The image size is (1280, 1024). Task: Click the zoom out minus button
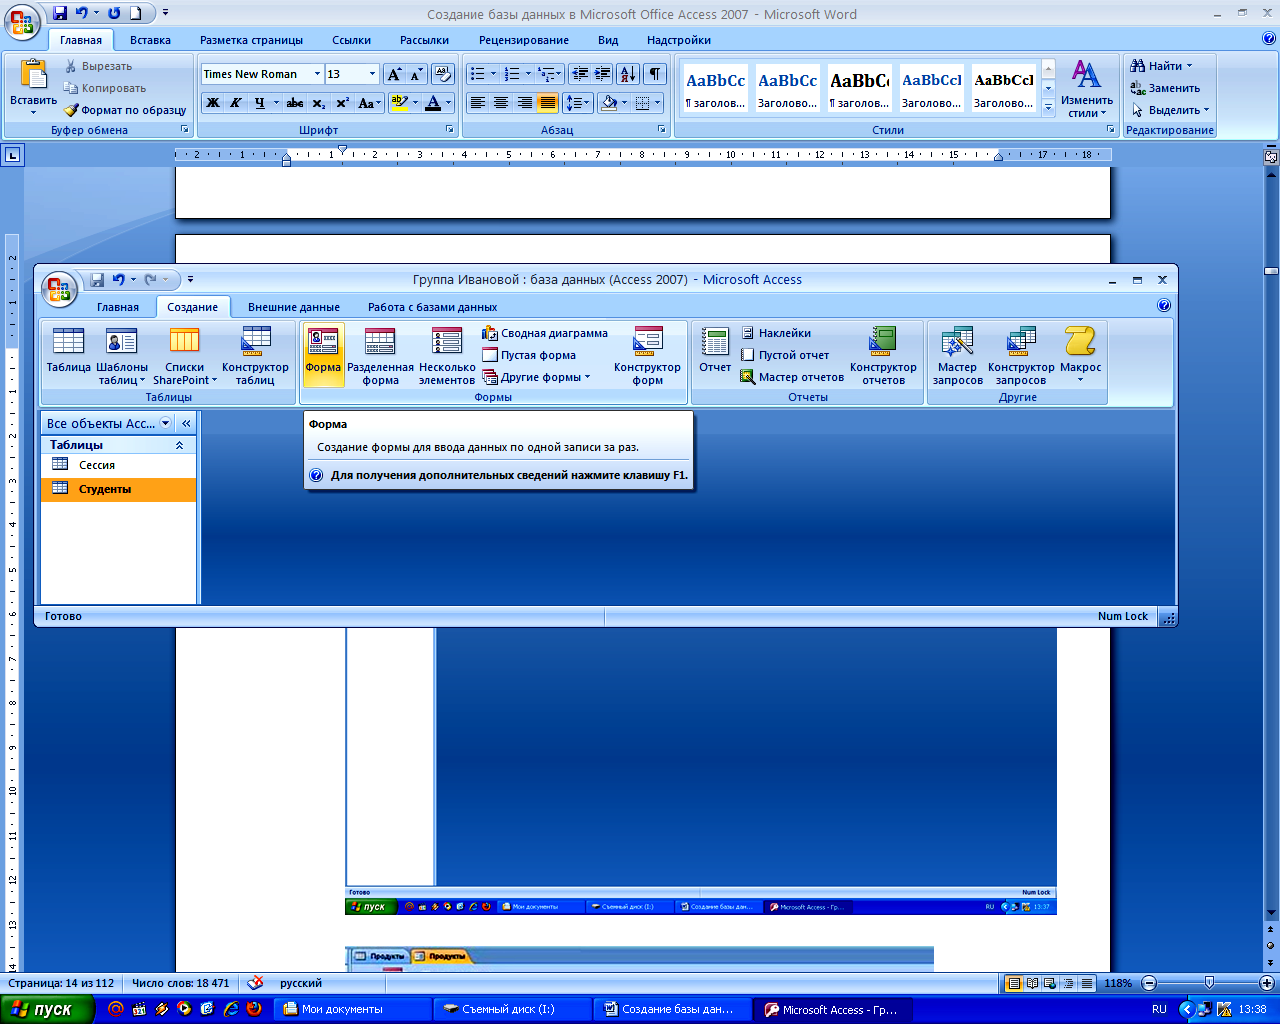click(1149, 983)
